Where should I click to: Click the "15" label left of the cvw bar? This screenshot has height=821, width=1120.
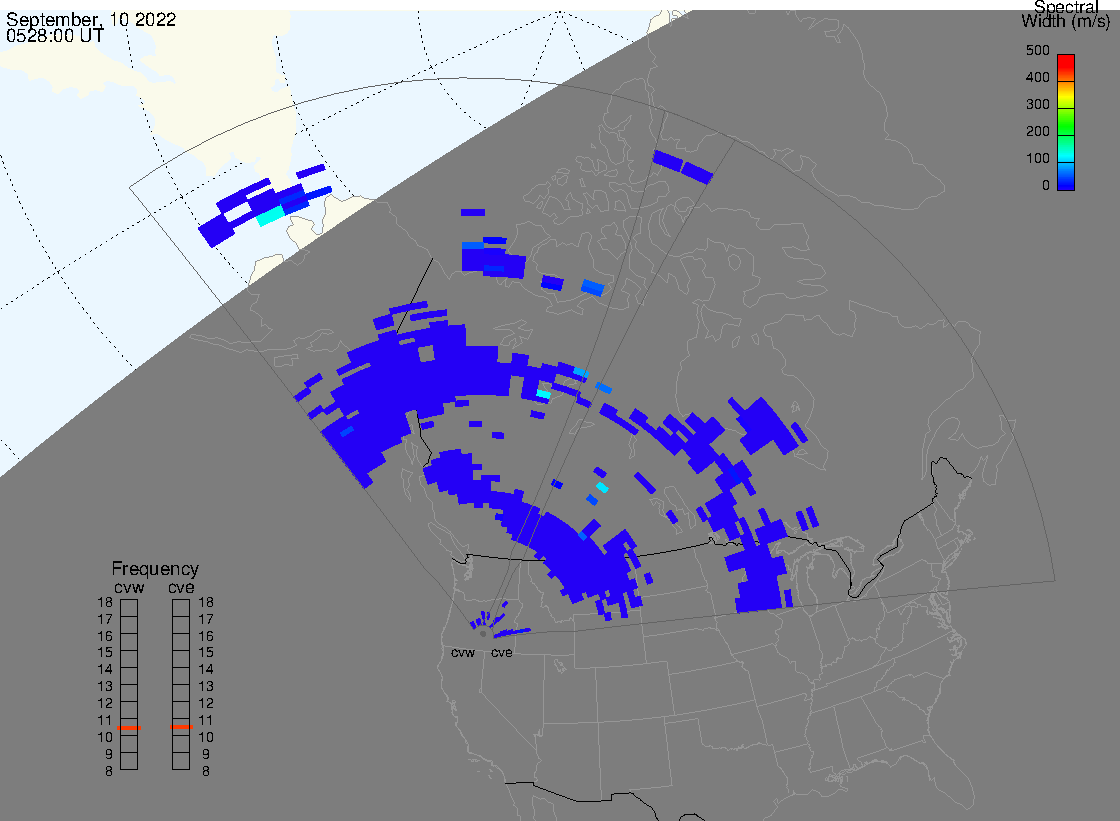105,652
